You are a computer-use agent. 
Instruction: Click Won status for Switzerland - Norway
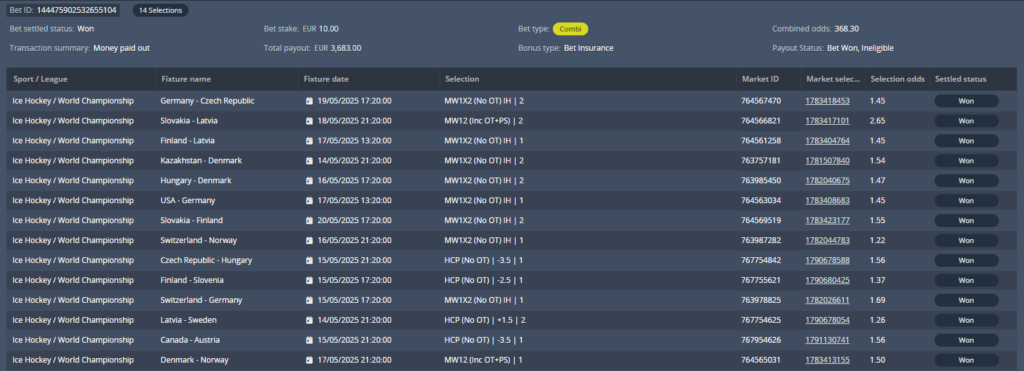coord(966,240)
